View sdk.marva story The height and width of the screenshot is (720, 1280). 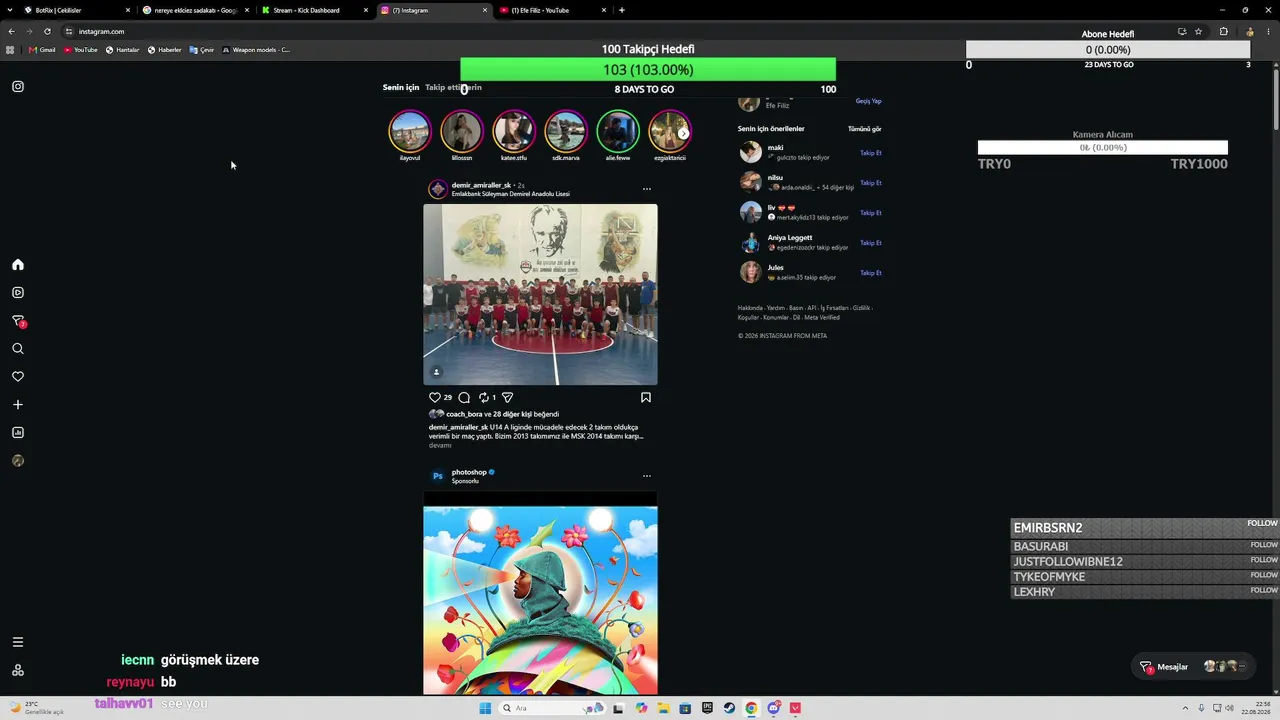566,131
